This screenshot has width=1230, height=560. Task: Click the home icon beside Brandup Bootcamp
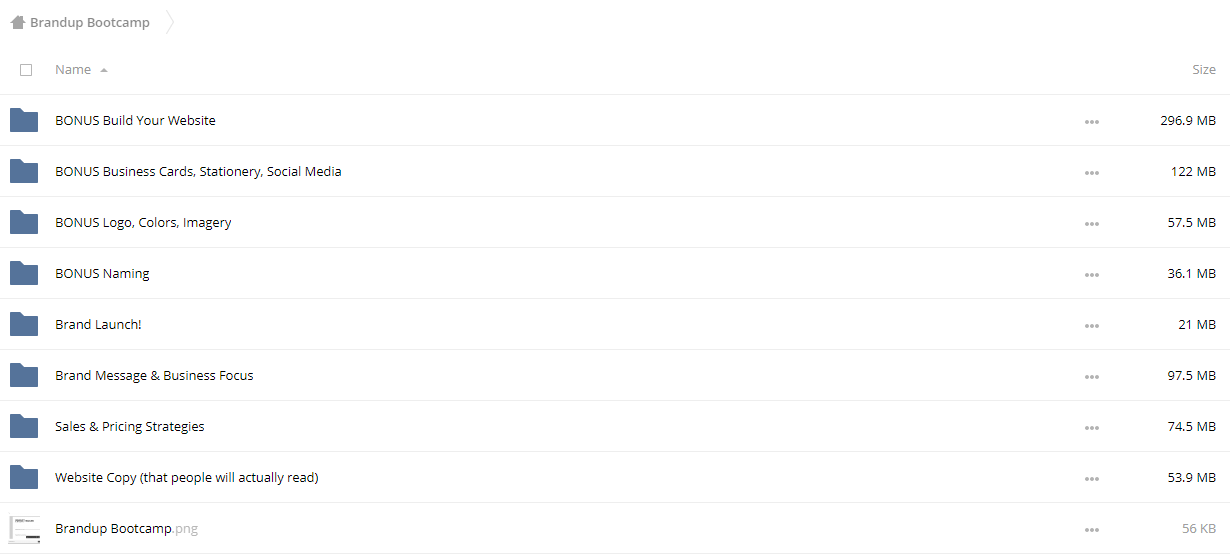18,22
